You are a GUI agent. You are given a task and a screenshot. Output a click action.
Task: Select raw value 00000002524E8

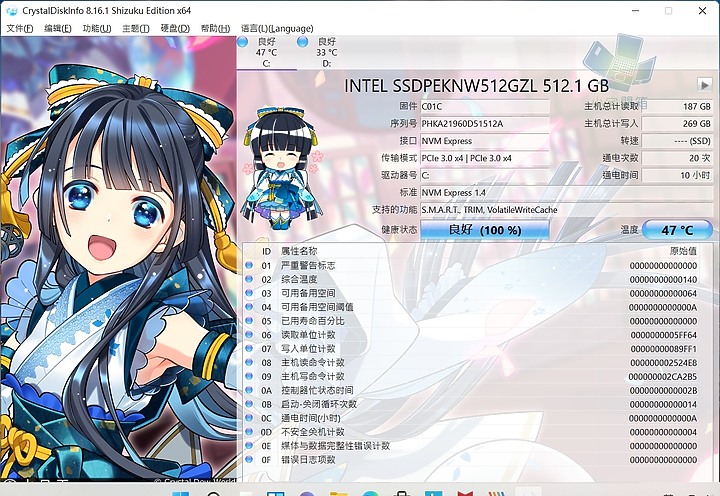coord(664,362)
